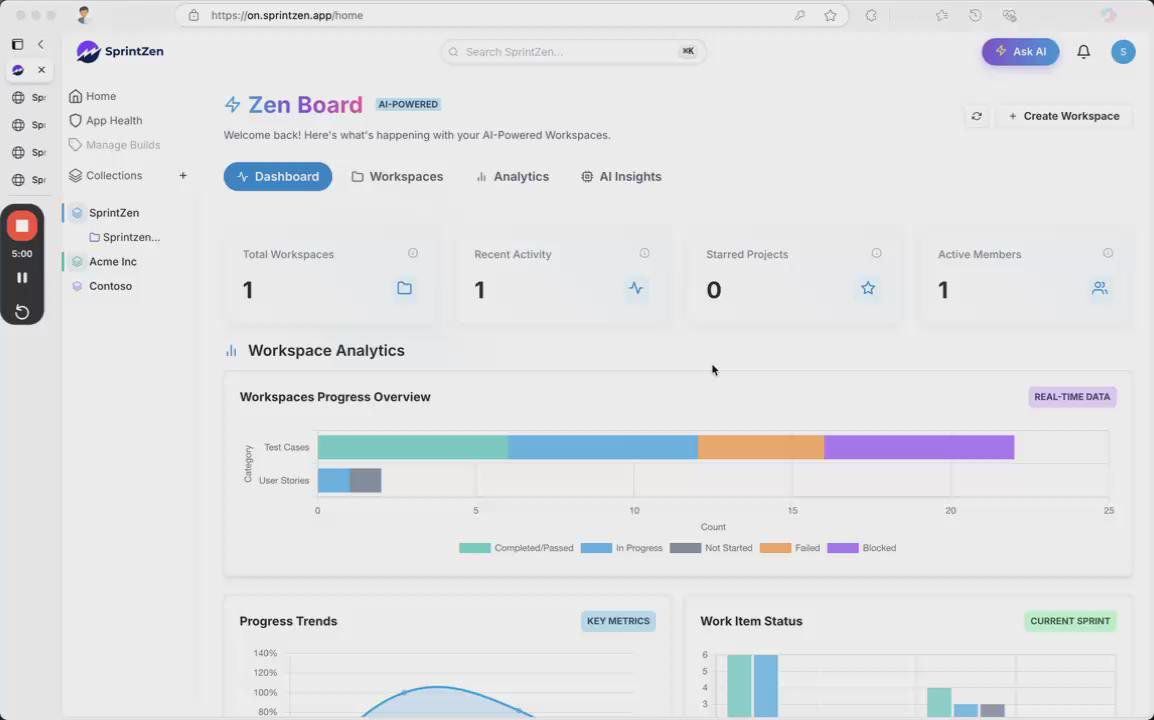Click the info icon on Starred Projects card
Screen dimensions: 1154x720
877,253
